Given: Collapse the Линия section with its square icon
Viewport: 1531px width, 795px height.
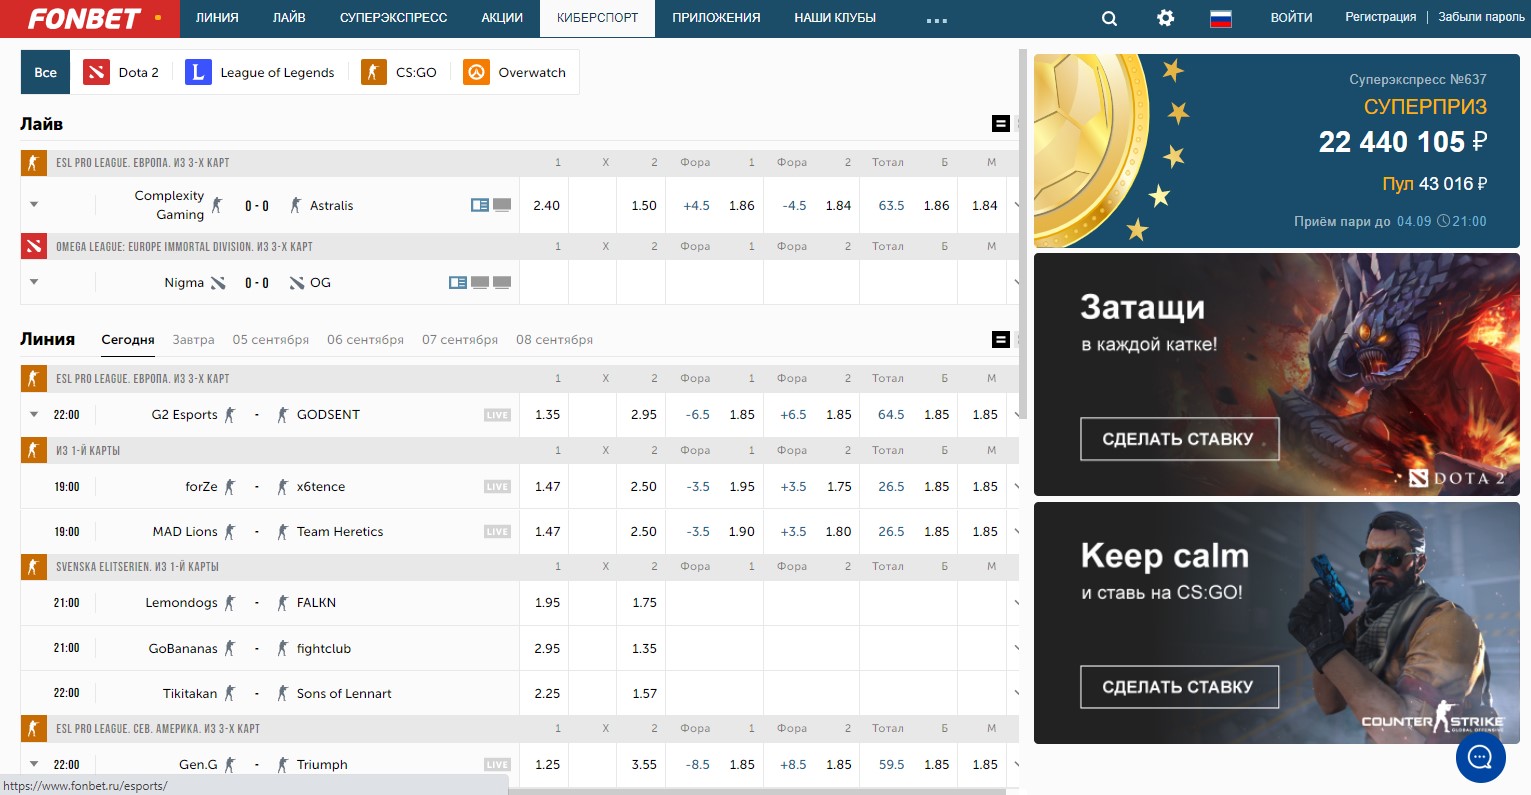Looking at the screenshot, I should pos(1000,340).
